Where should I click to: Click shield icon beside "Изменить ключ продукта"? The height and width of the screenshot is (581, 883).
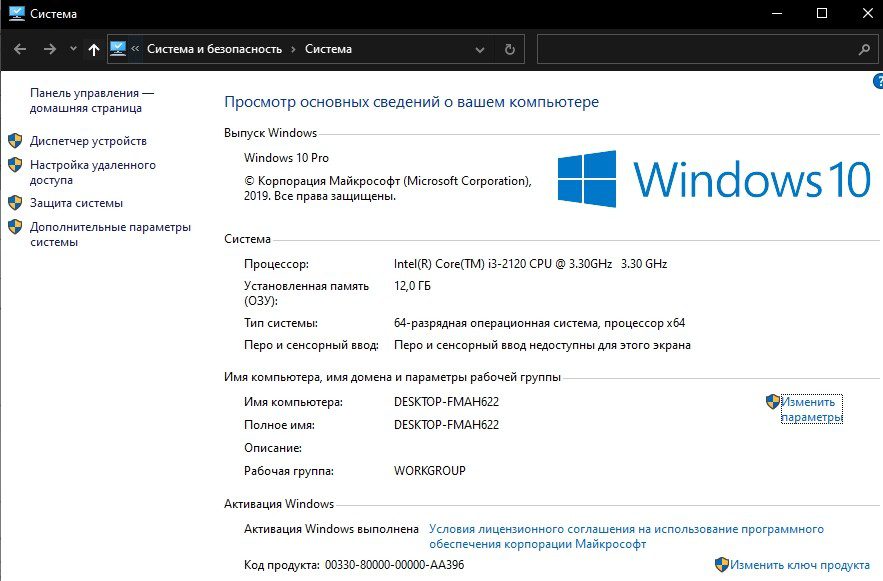coord(722,564)
